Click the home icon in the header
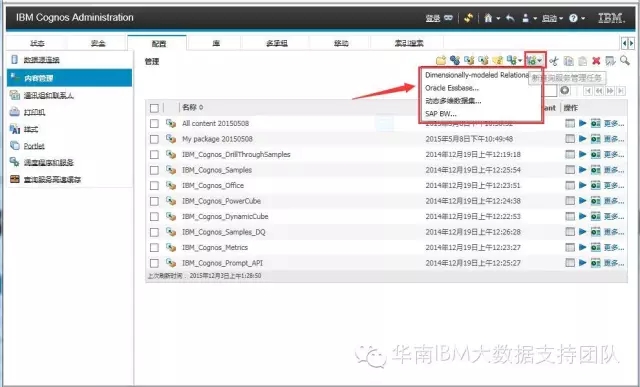The image size is (640, 387). [488, 18]
